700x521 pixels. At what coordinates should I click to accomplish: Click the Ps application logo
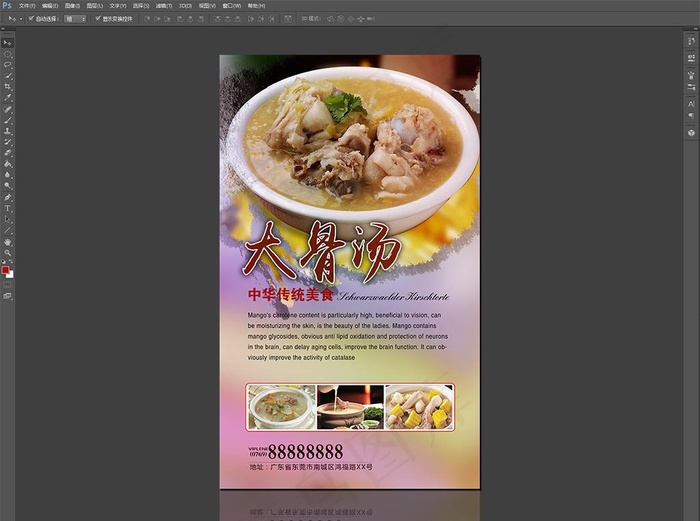click(x=7, y=5)
